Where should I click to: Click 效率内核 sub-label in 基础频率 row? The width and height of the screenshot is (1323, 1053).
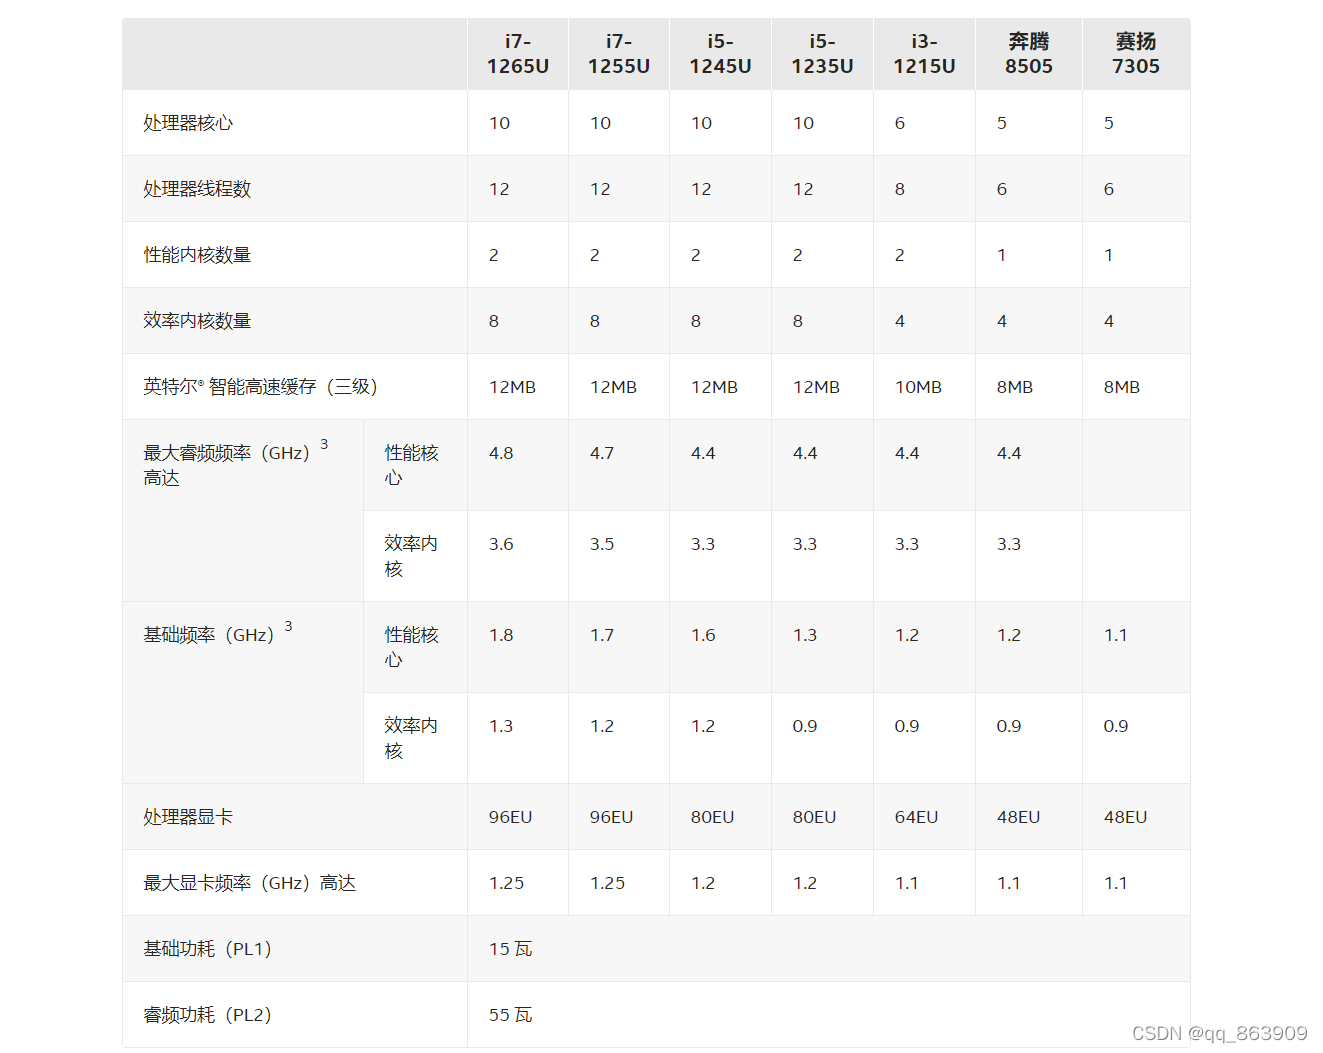tap(411, 738)
